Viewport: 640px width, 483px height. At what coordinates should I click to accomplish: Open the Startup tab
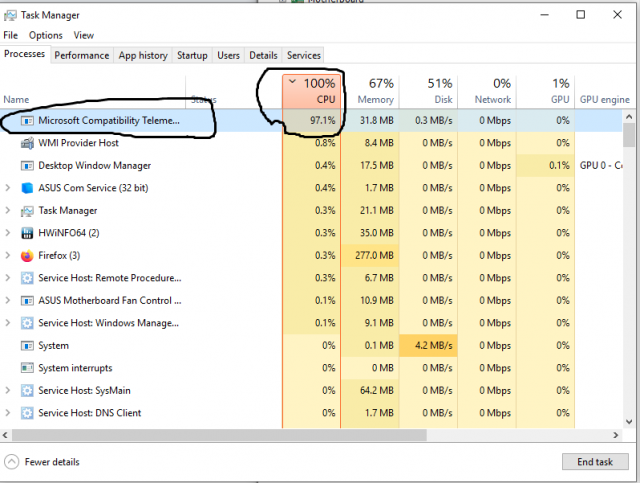tap(192, 55)
